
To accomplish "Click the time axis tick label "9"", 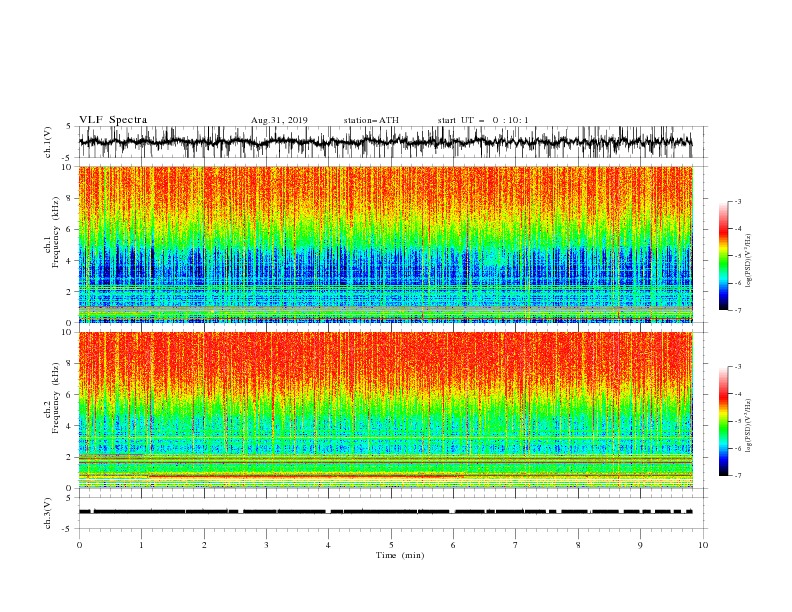I will click(x=640, y=545).
